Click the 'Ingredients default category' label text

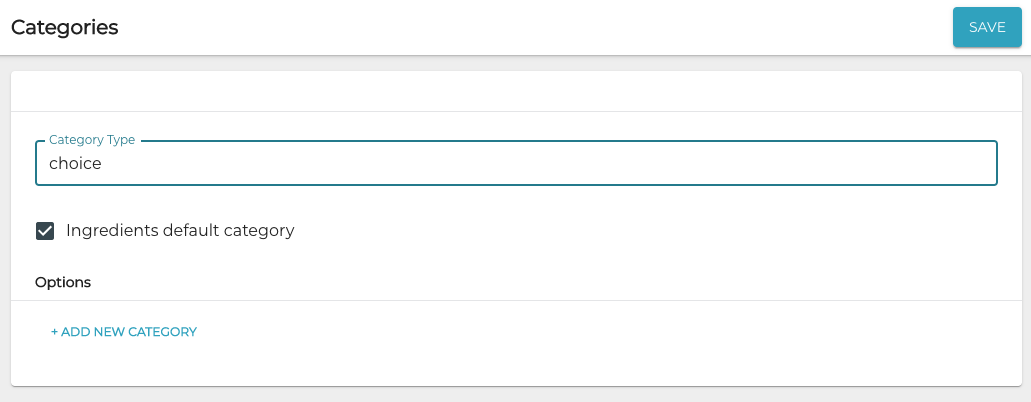180,231
